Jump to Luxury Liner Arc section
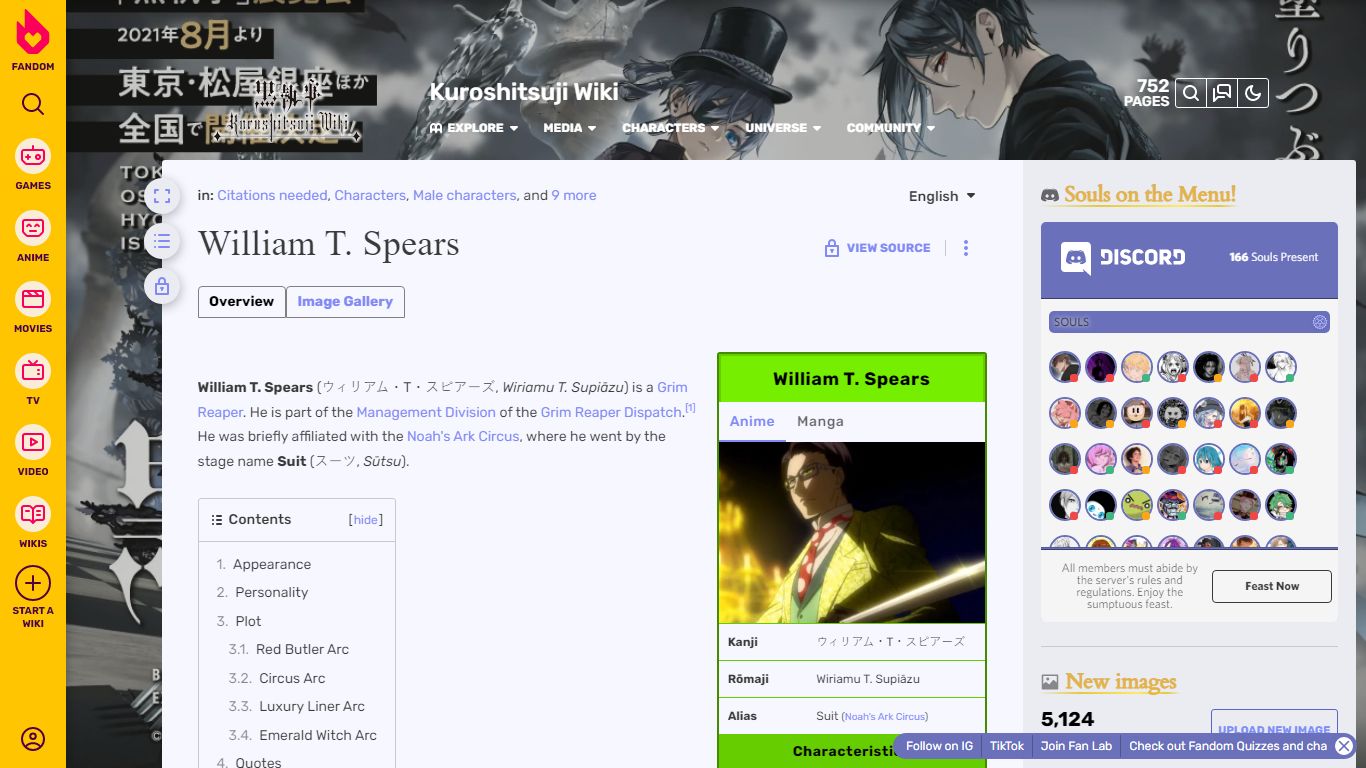 point(311,706)
